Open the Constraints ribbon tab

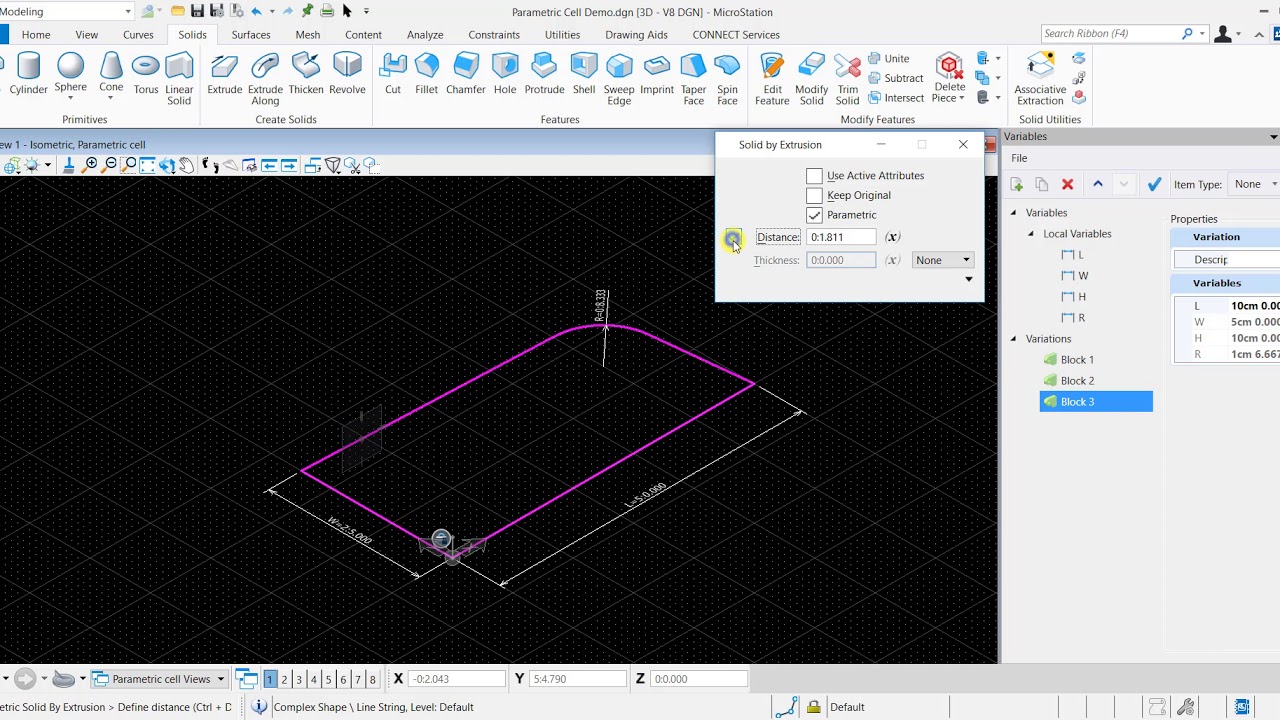coord(494,34)
